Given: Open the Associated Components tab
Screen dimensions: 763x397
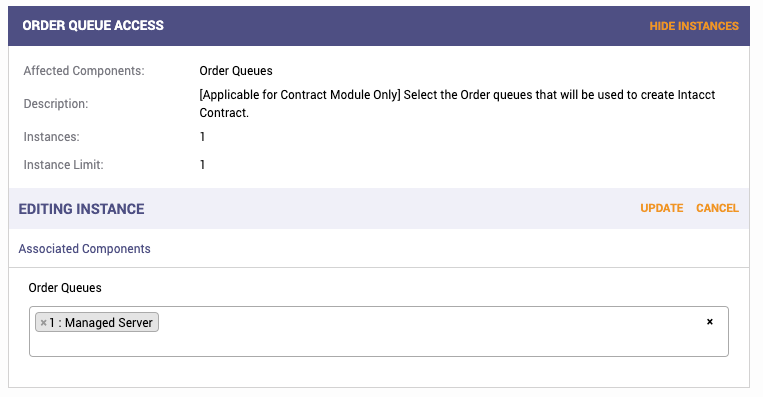Looking at the screenshot, I should click(85, 249).
